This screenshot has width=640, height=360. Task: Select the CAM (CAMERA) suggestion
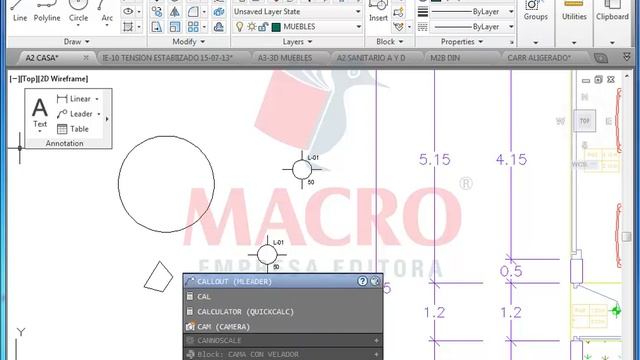click(x=283, y=327)
